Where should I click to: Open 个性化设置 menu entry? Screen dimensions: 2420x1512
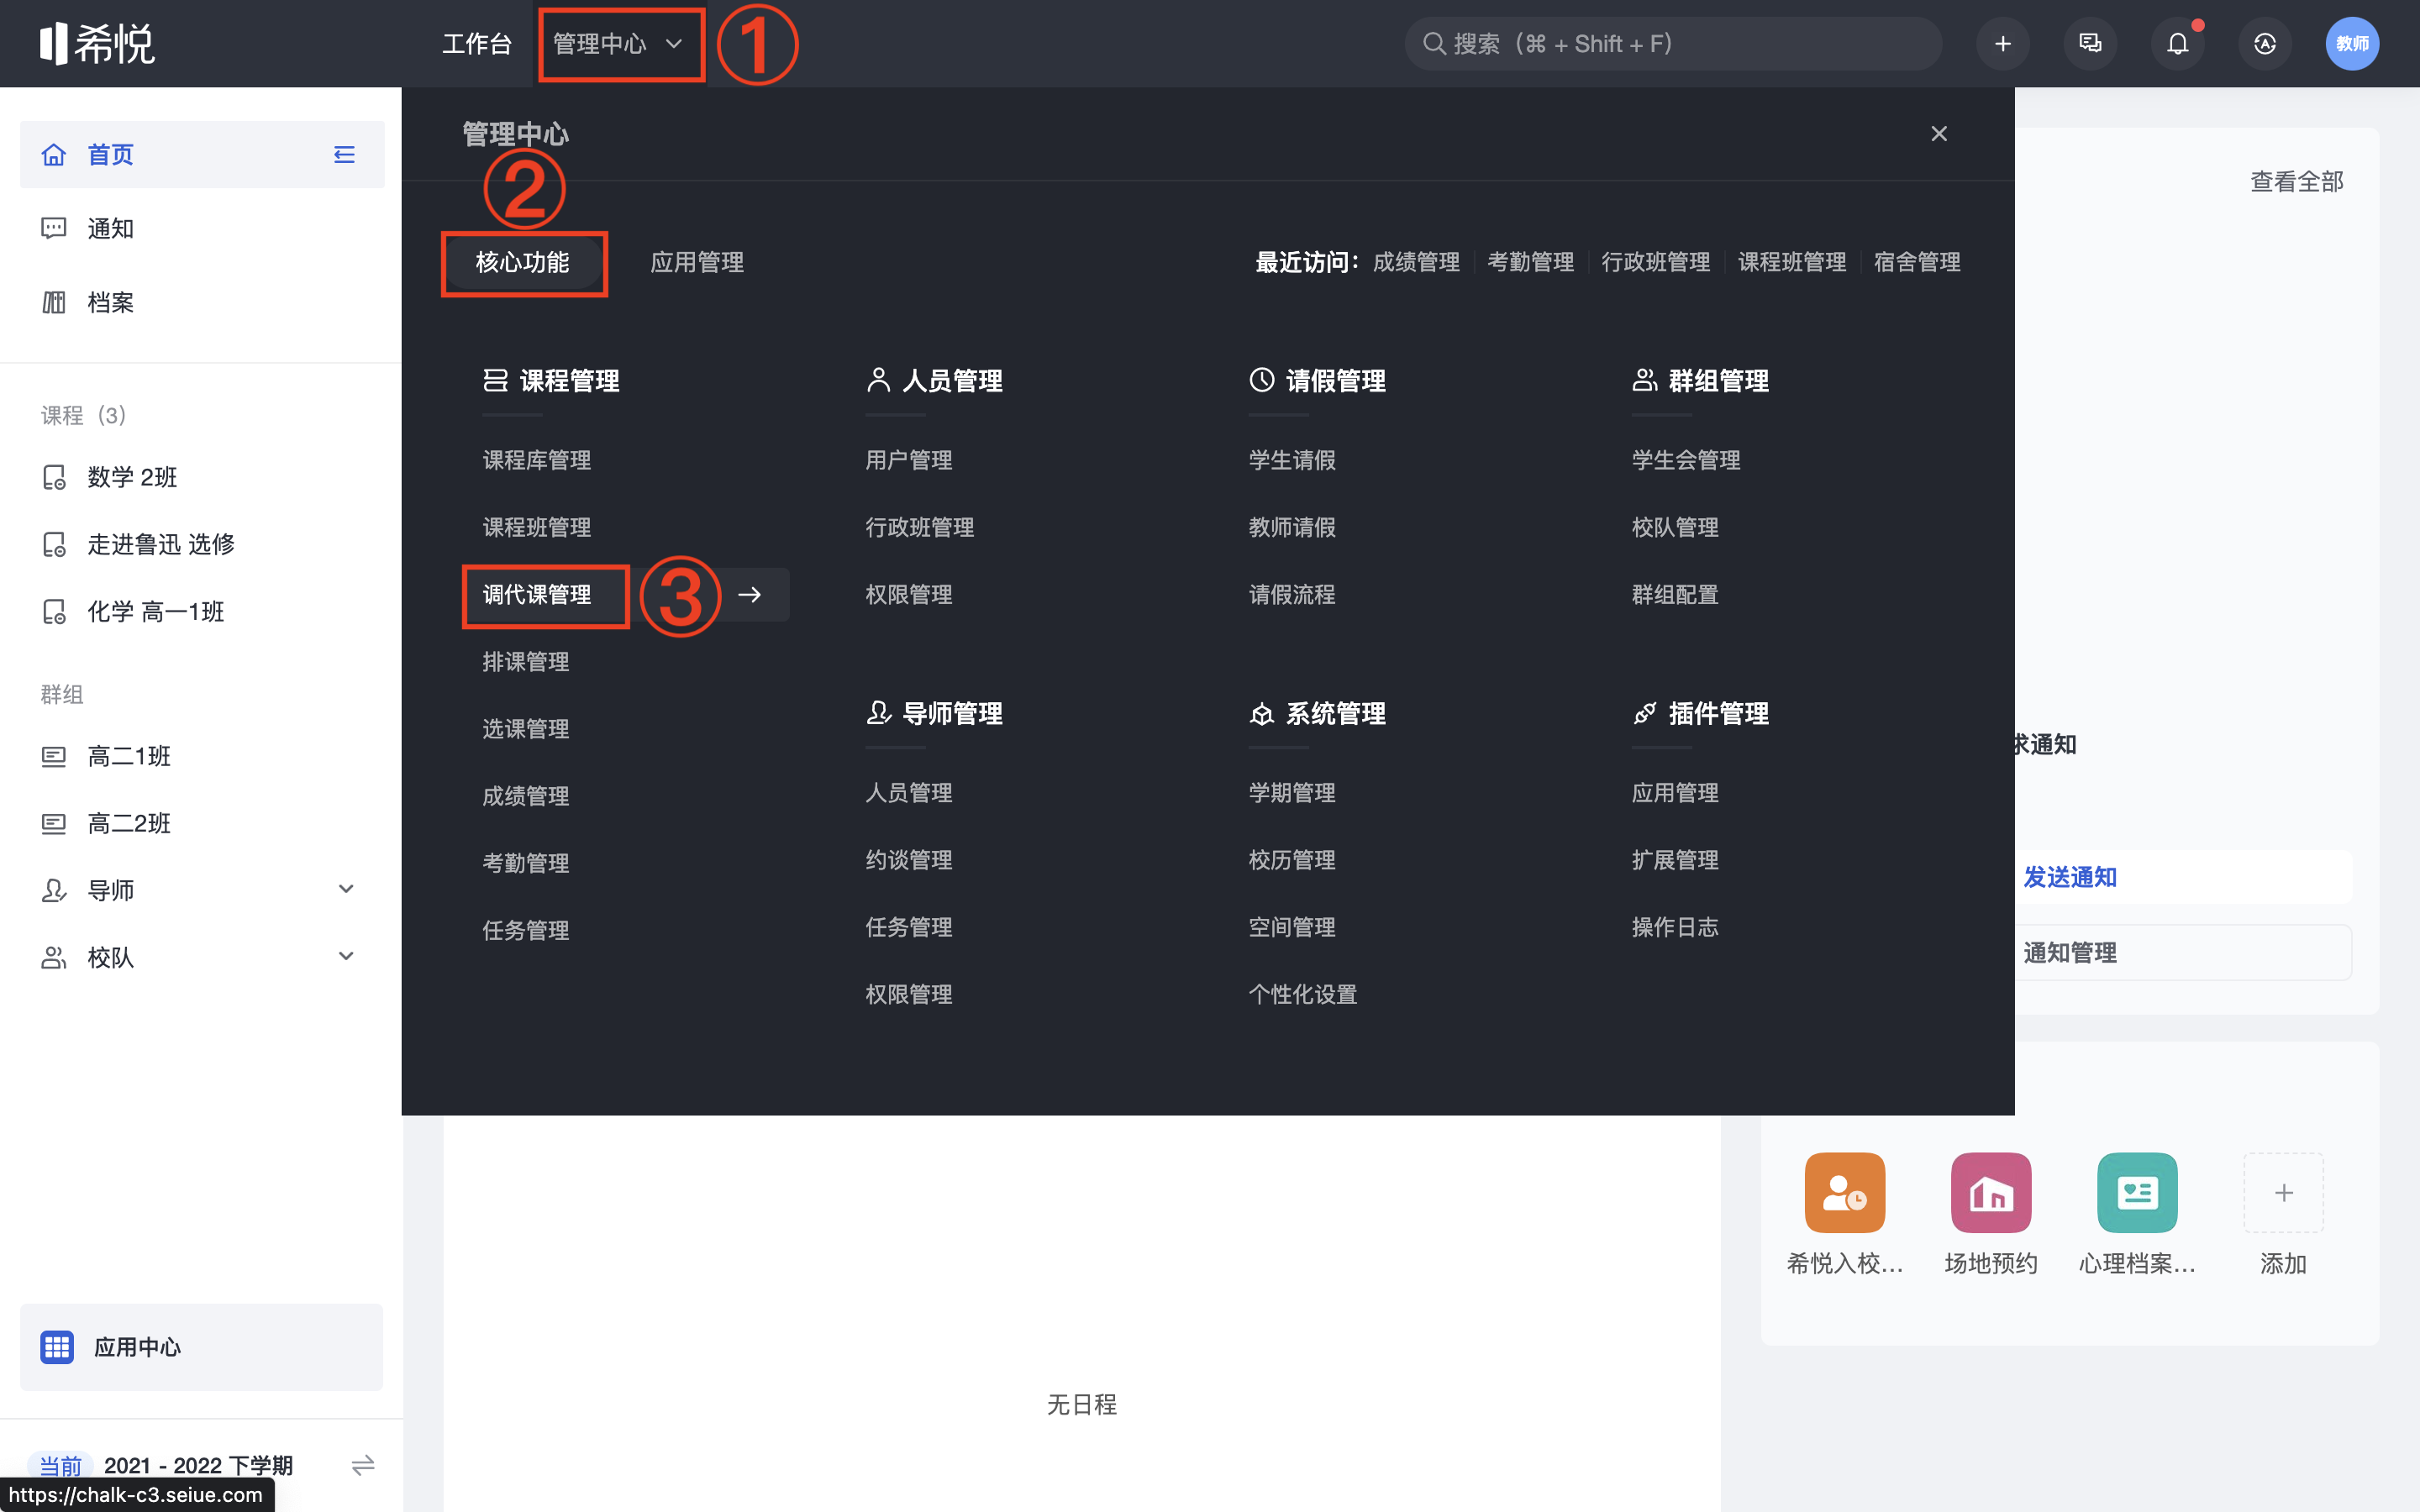tap(1302, 995)
